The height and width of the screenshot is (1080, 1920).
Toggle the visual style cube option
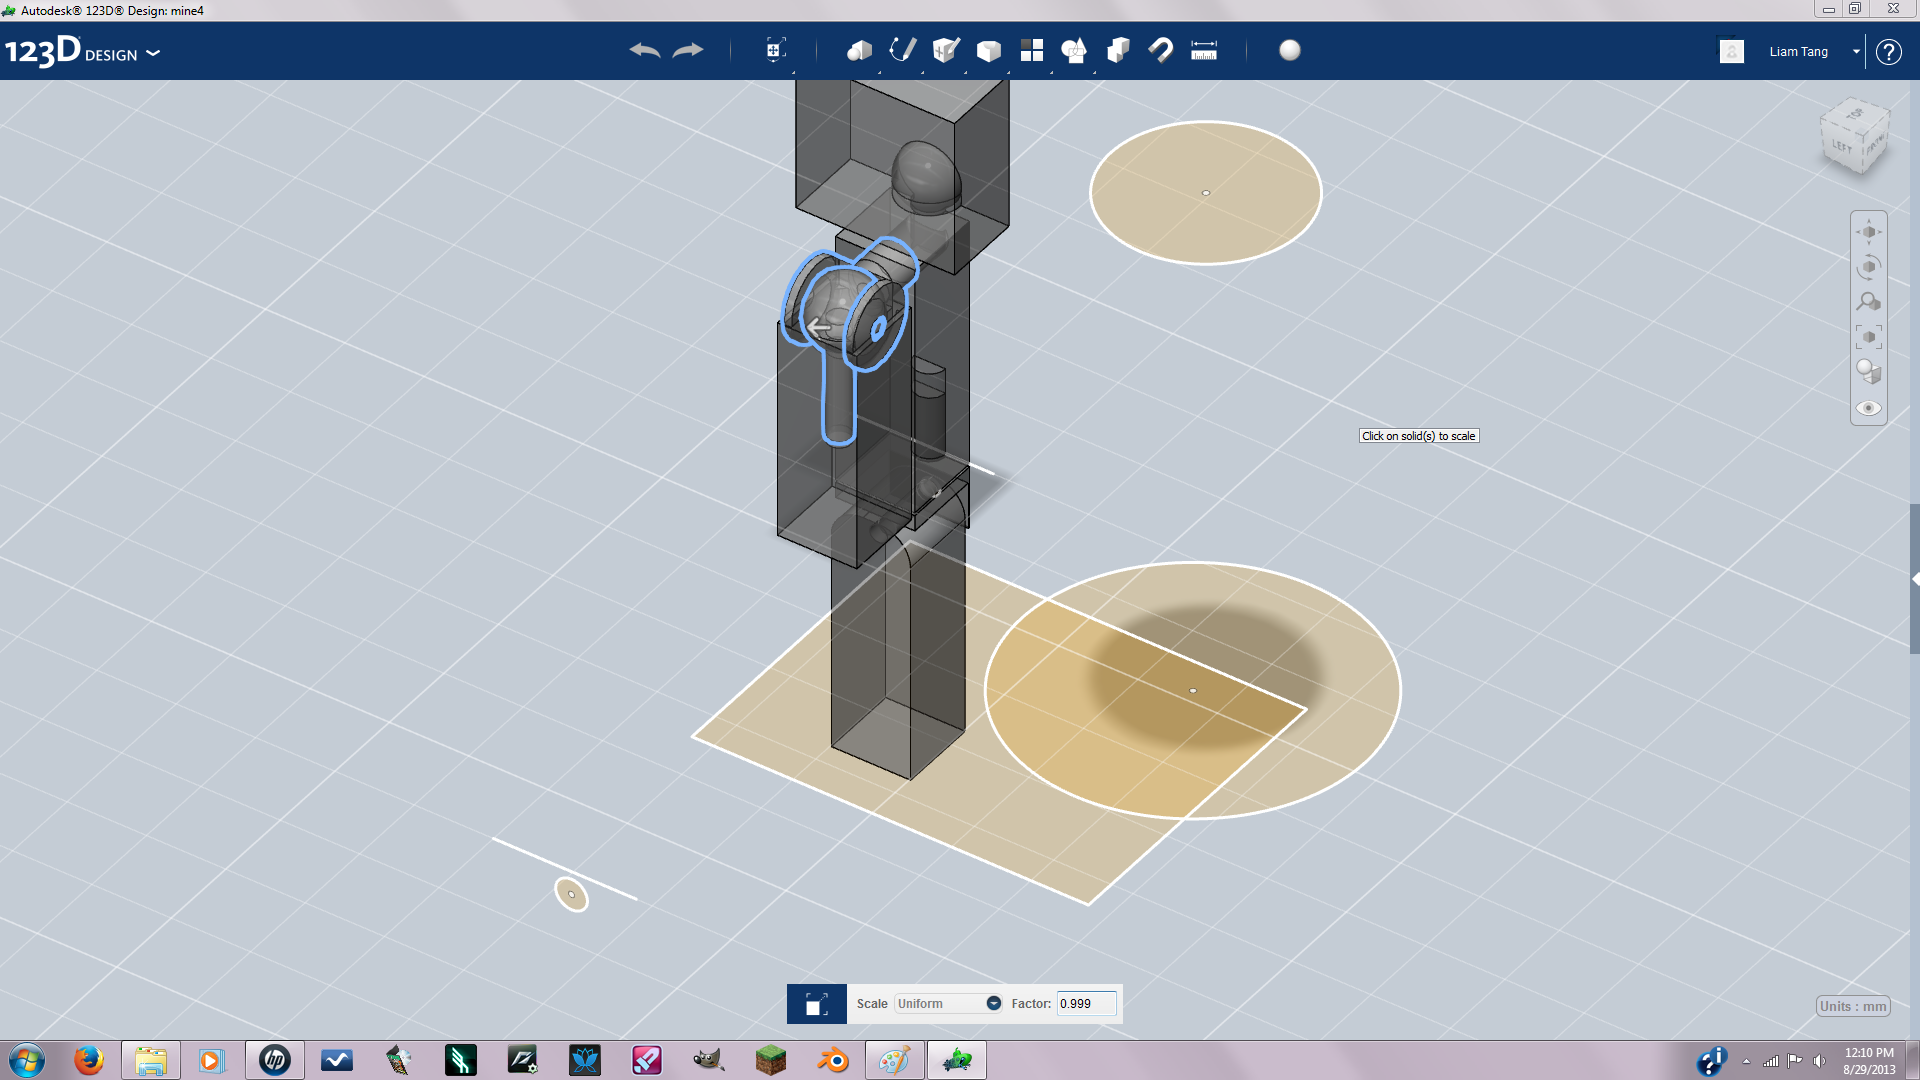[x=1869, y=372]
